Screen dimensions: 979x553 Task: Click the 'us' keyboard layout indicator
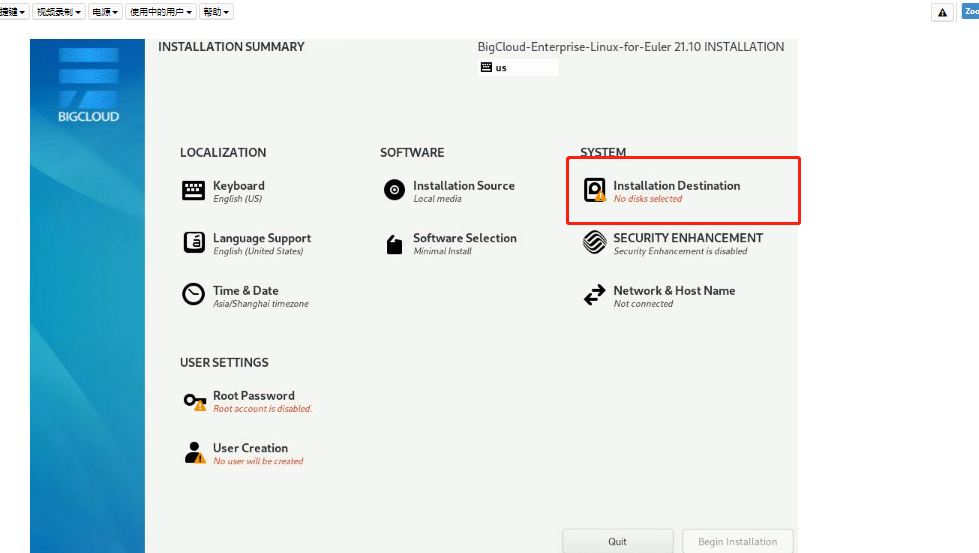point(517,68)
